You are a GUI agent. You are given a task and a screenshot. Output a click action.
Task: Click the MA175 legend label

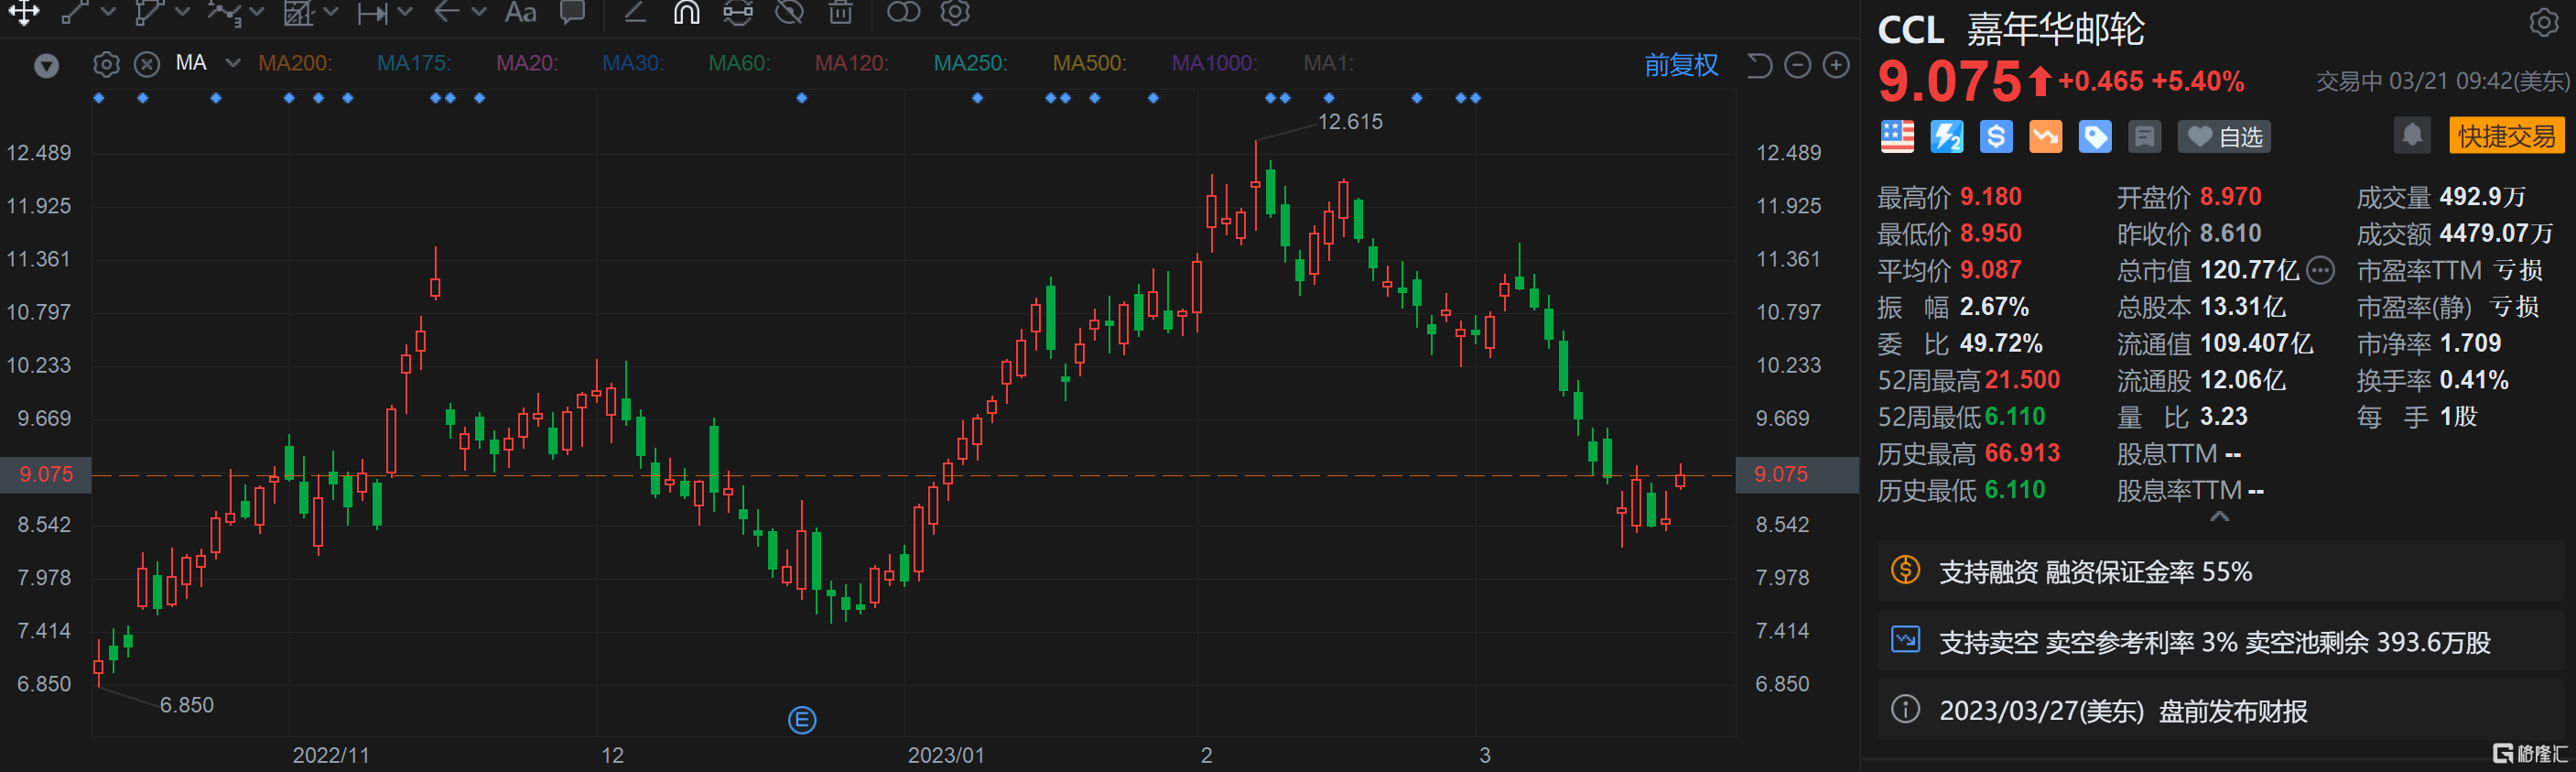click(x=414, y=63)
